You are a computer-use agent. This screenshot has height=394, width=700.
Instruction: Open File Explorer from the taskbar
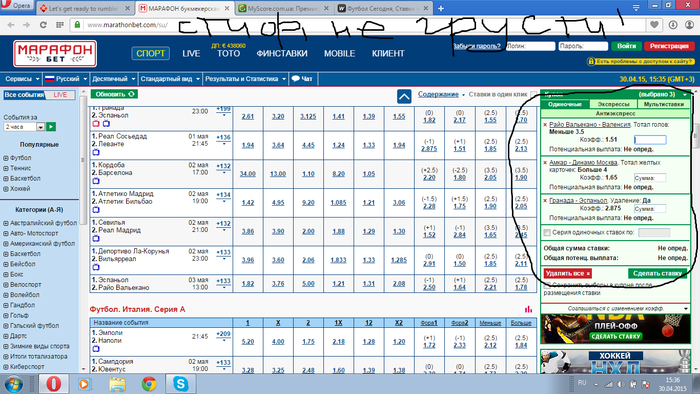[117, 384]
